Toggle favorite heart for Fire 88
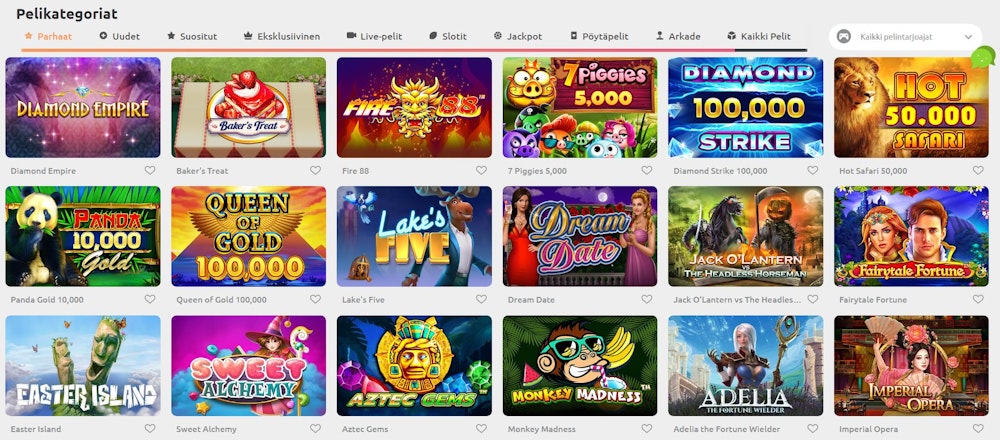 (481, 170)
